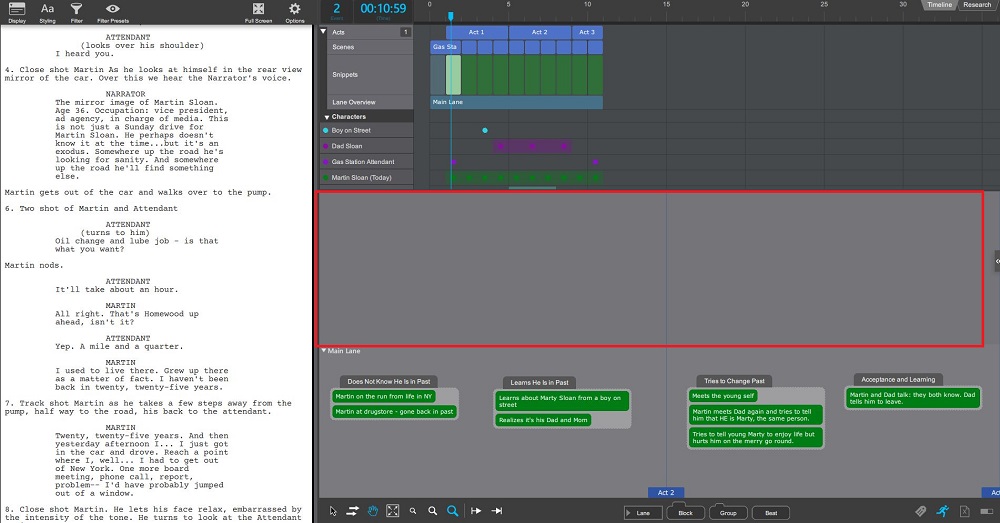Click the tag icon in bottom bar
This screenshot has height=523, width=1000.
click(x=921, y=511)
